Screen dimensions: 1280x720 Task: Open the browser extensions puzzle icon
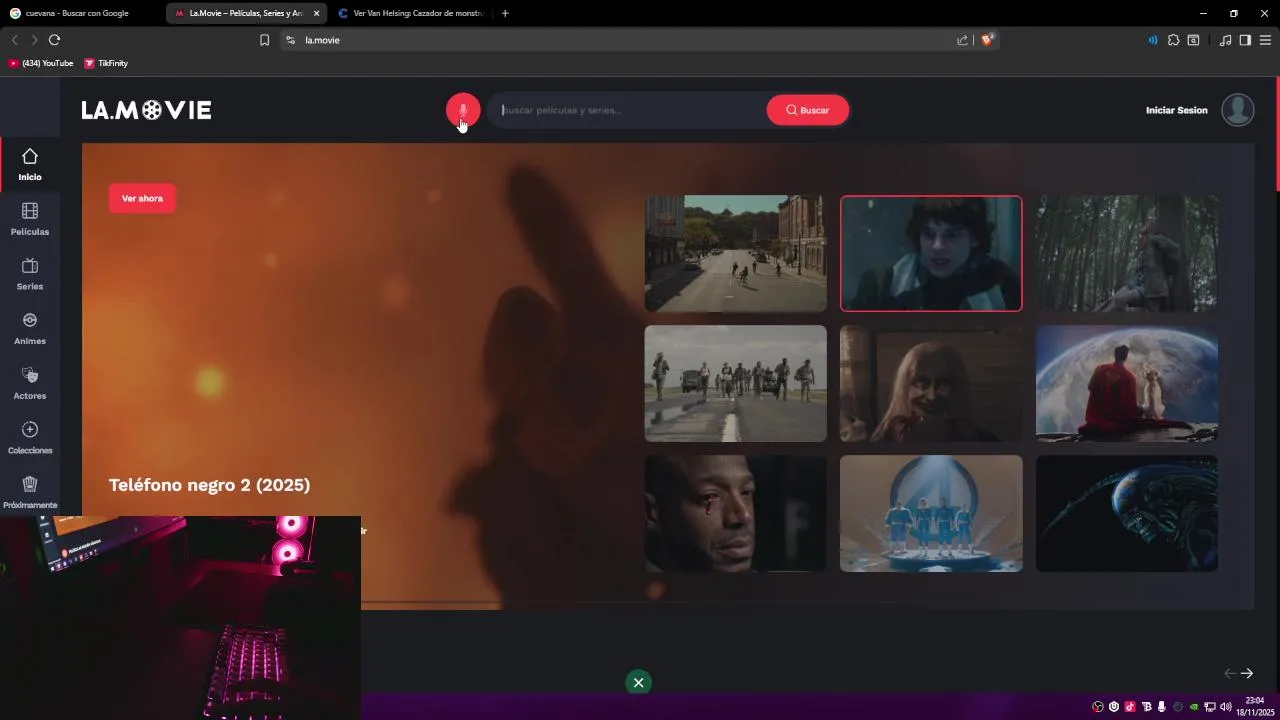1174,40
